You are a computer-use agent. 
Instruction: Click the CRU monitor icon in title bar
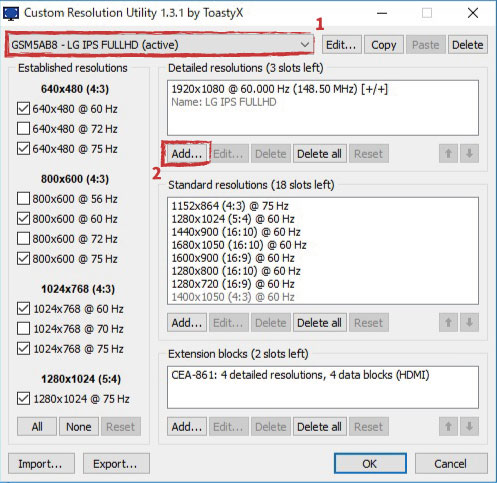pyautogui.click(x=11, y=13)
